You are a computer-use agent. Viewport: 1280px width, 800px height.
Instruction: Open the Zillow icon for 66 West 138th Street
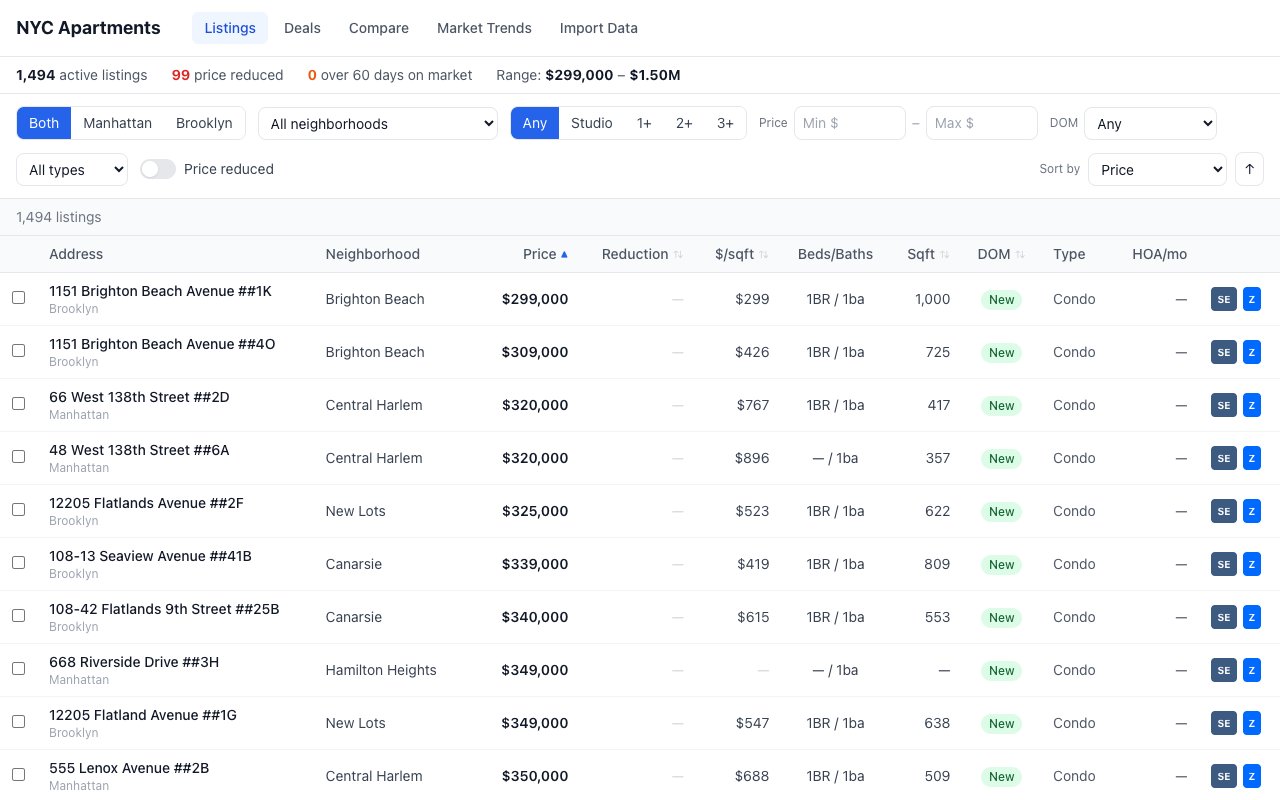click(x=1251, y=405)
